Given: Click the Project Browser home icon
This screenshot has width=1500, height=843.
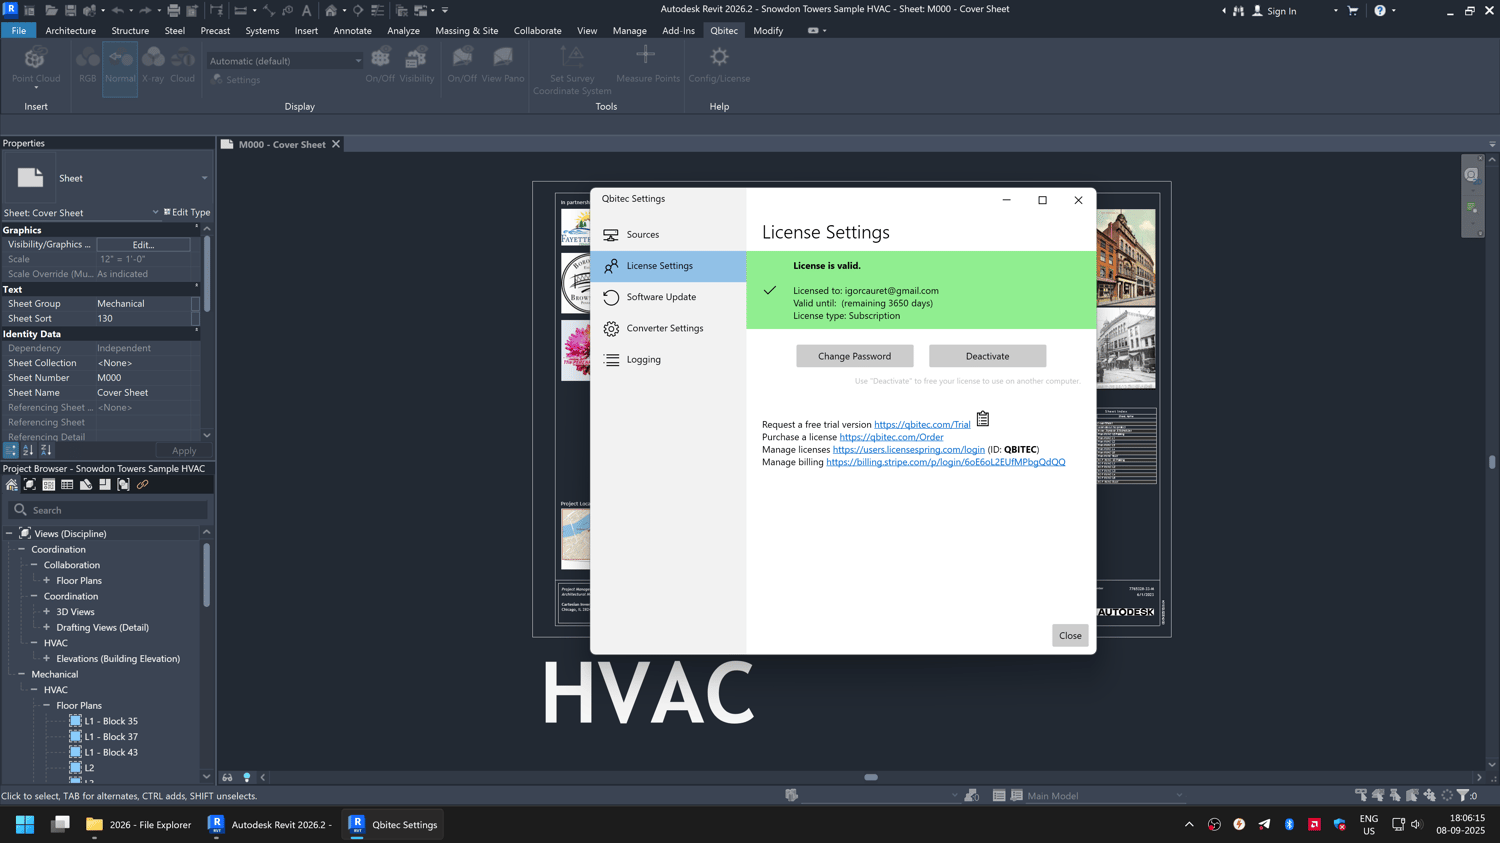Looking at the screenshot, I should pyautogui.click(x=12, y=485).
